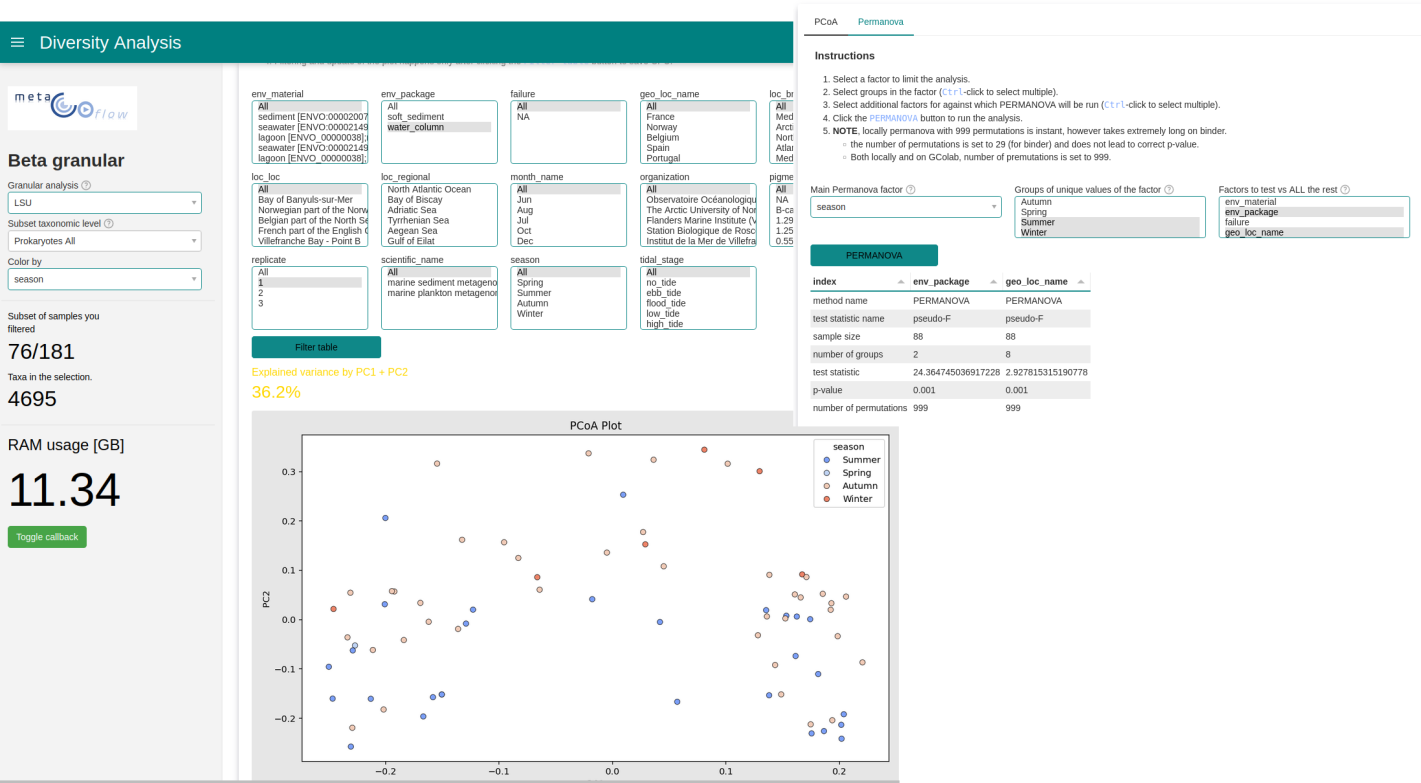Image resolution: width=1421 pixels, height=783 pixels.
Task: Open the Main Permanova factor dropdown
Action: pos(905,207)
